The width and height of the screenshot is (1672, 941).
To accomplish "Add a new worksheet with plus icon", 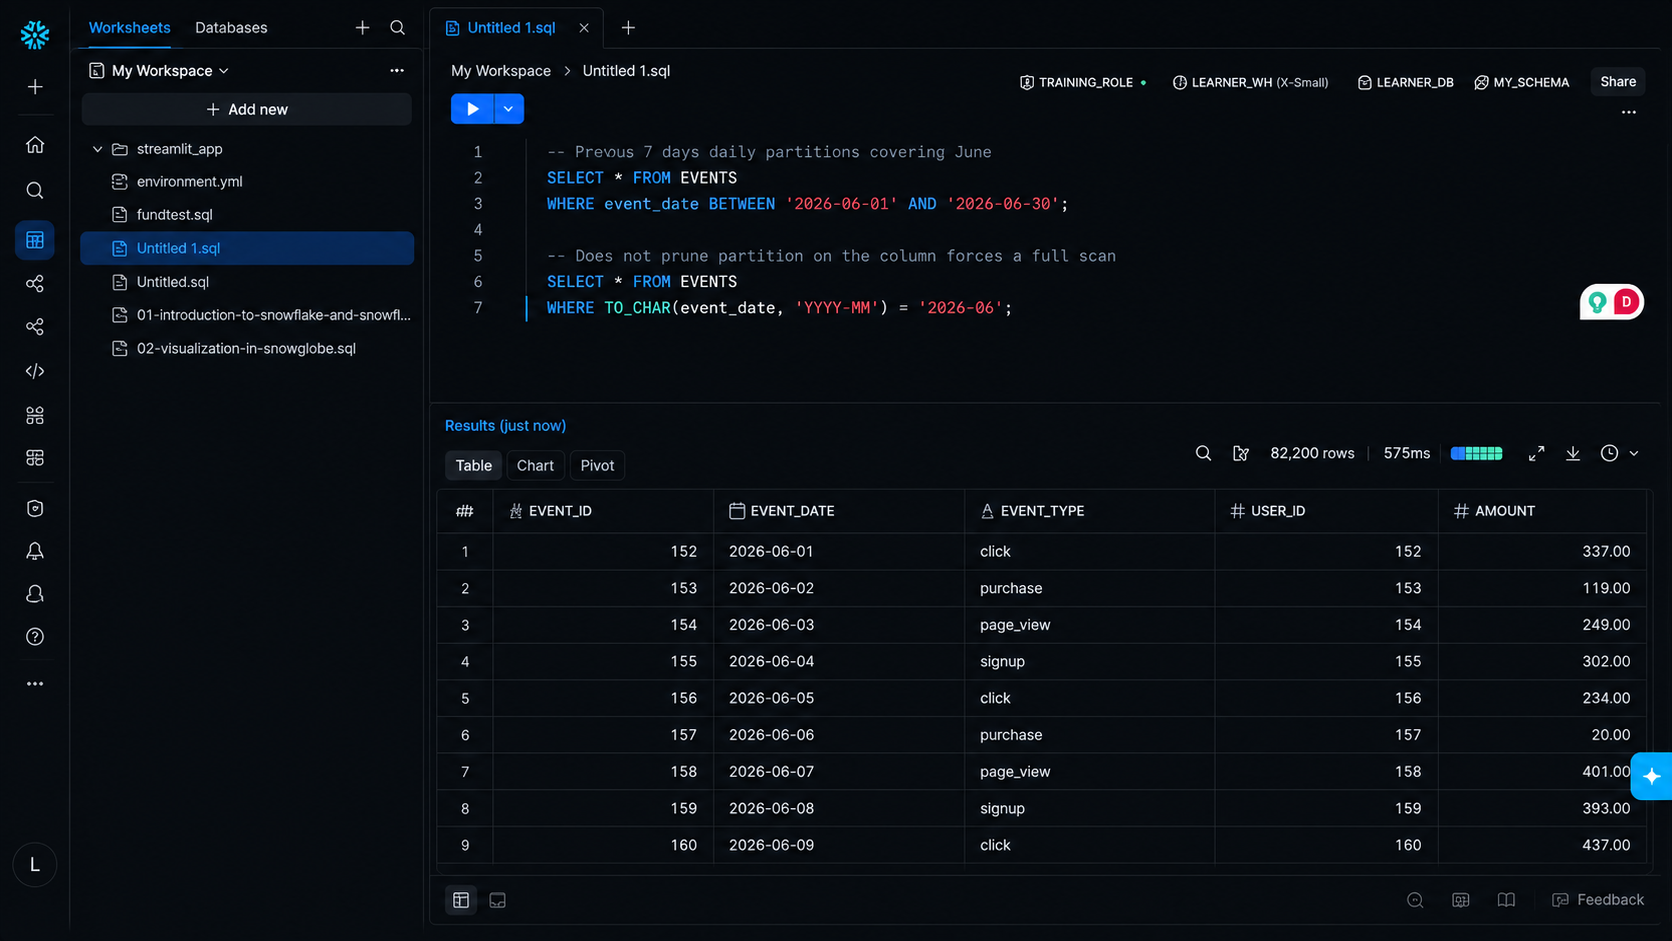I will click(362, 28).
